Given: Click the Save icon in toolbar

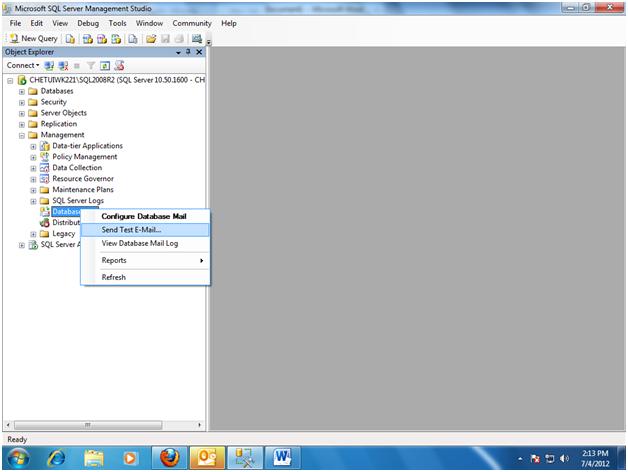Looking at the screenshot, I should point(165,39).
